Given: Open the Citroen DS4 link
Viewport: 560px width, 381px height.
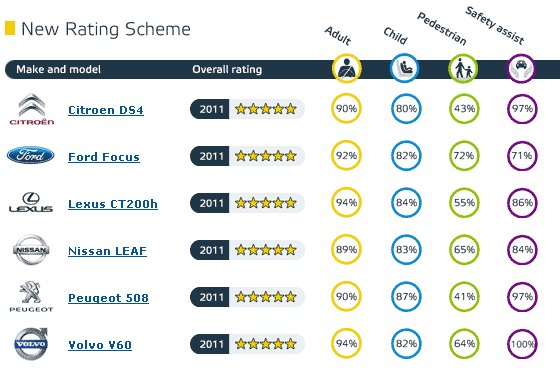Looking at the screenshot, I should pyautogui.click(x=106, y=110).
